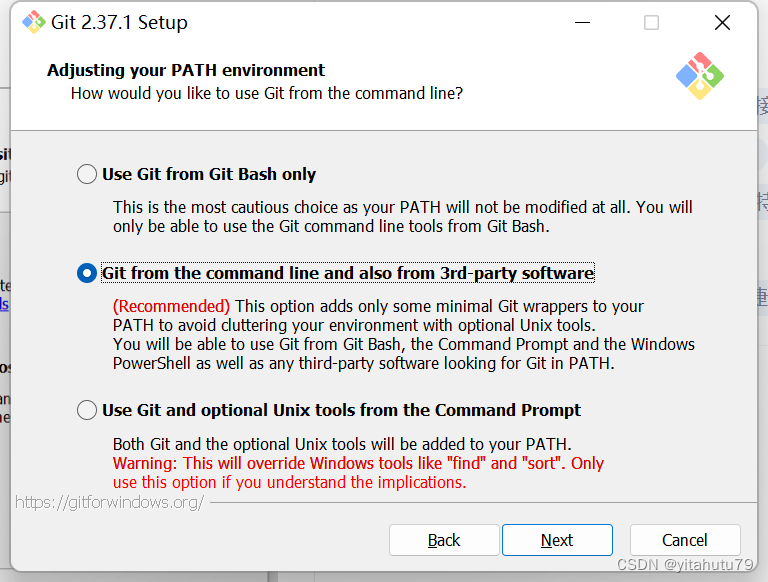Select "Use Git from Git Bash only"

87,174
